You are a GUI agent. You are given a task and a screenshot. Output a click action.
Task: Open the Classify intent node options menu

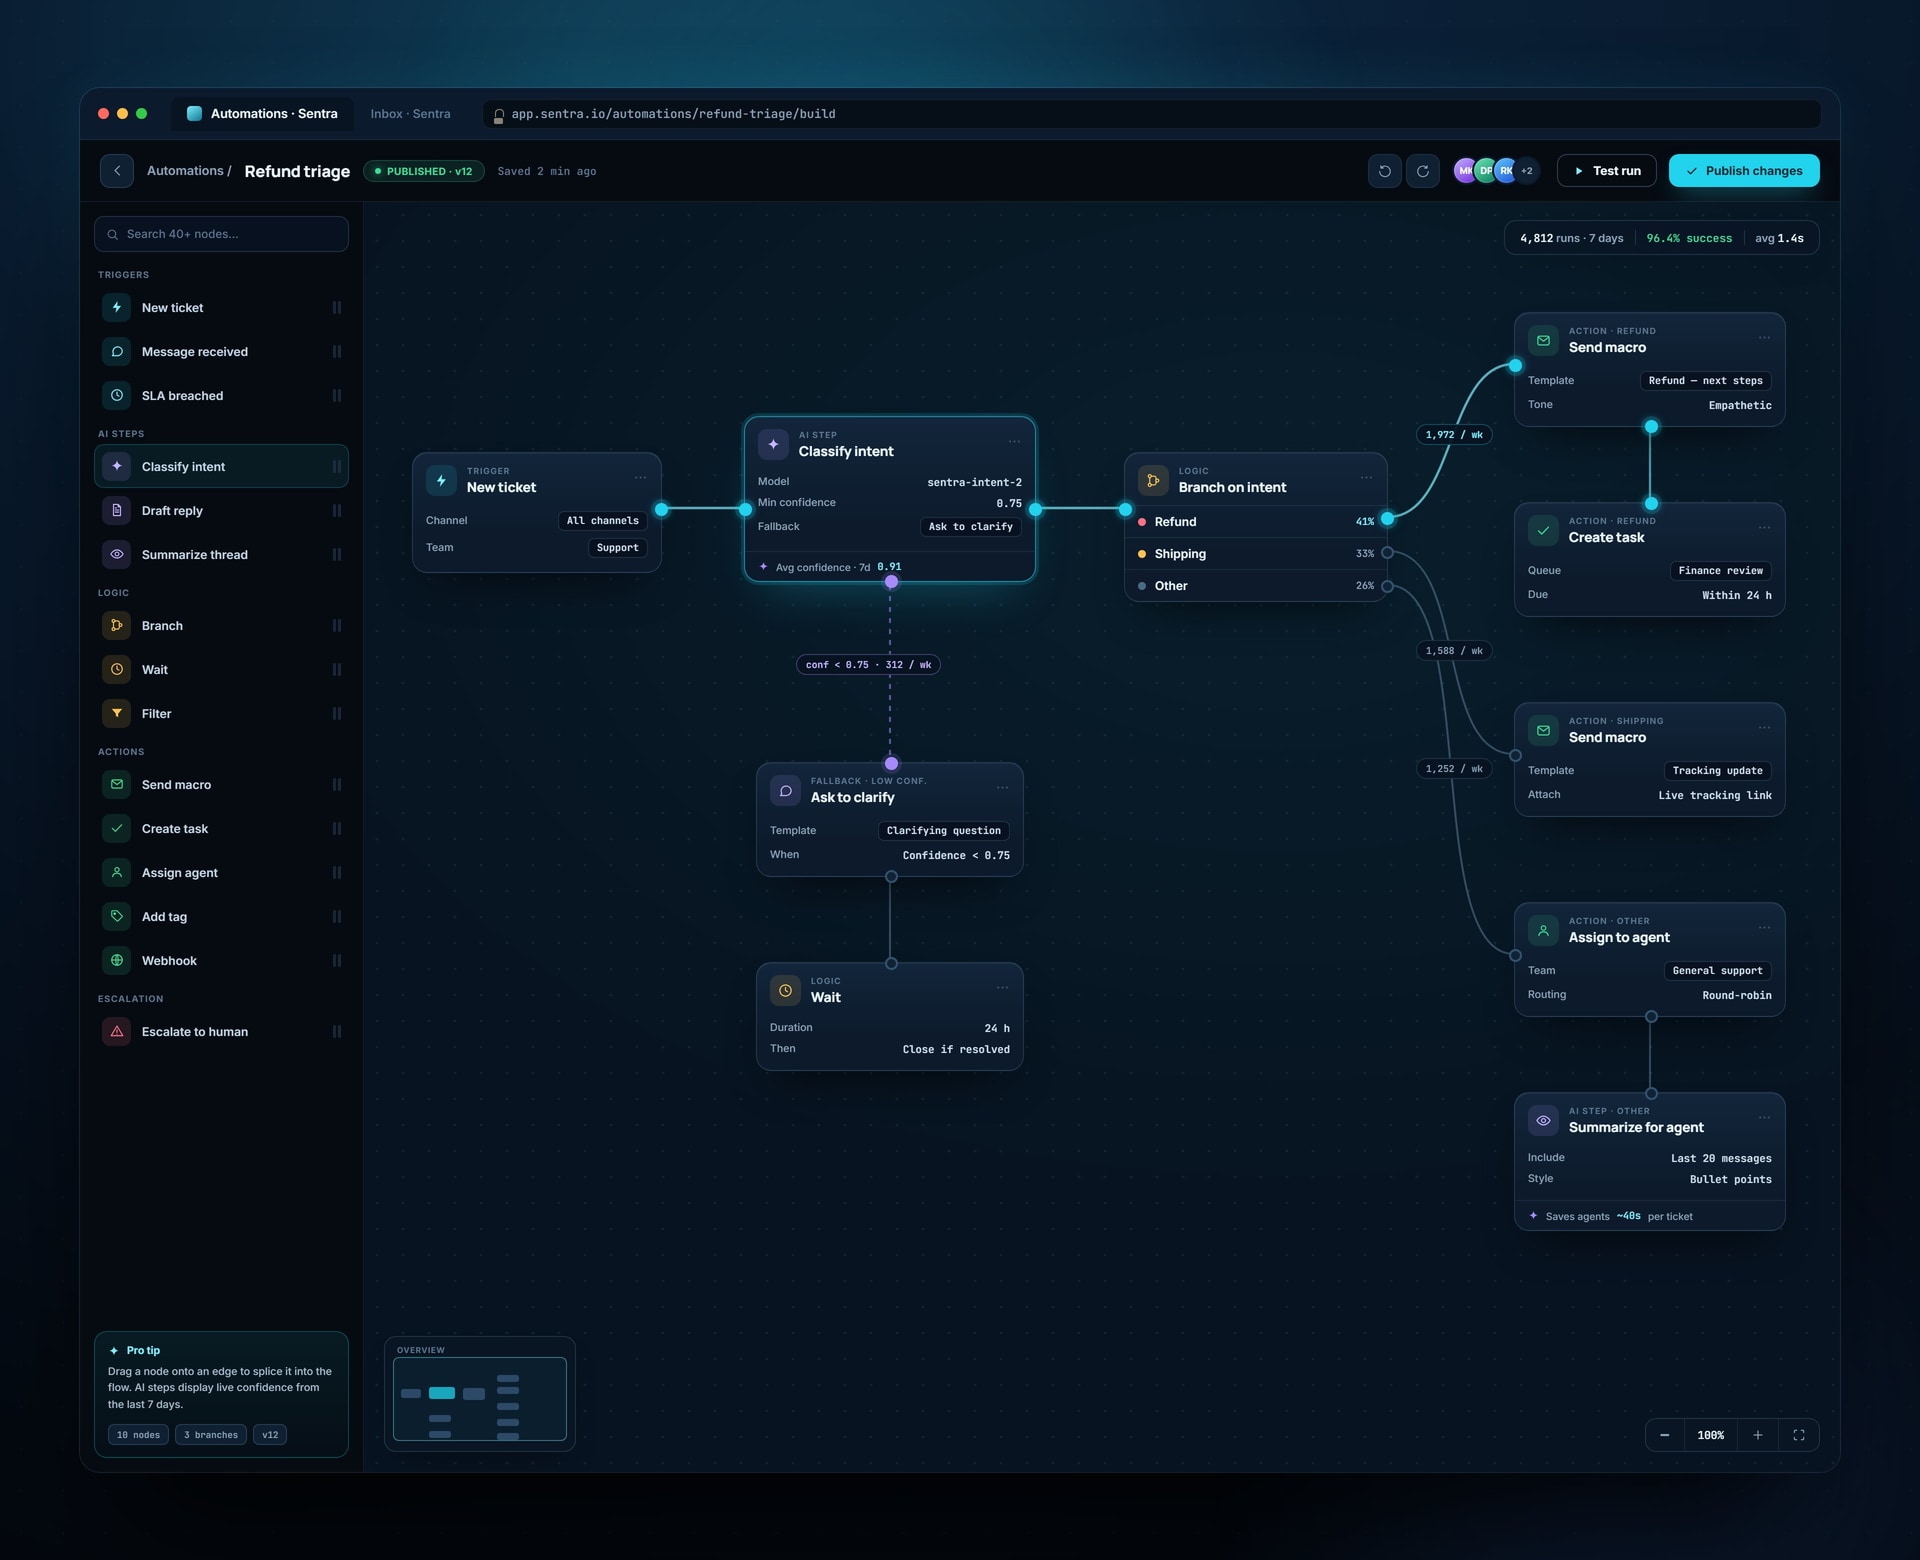pyautogui.click(x=1014, y=442)
